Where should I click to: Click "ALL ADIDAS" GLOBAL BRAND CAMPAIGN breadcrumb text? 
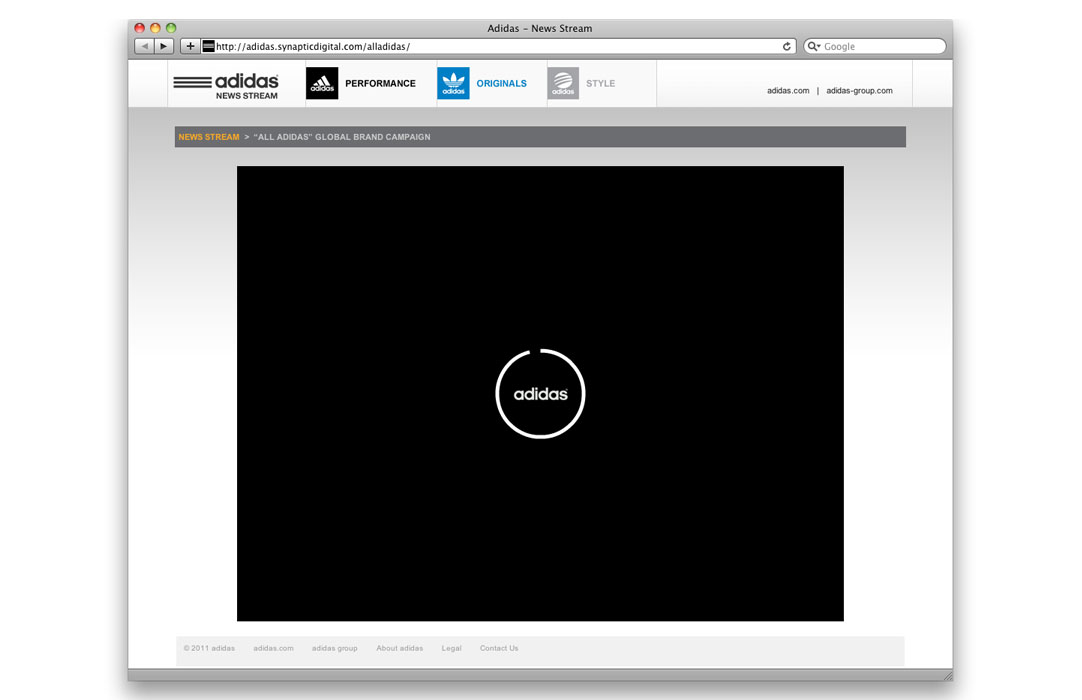pyautogui.click(x=342, y=137)
